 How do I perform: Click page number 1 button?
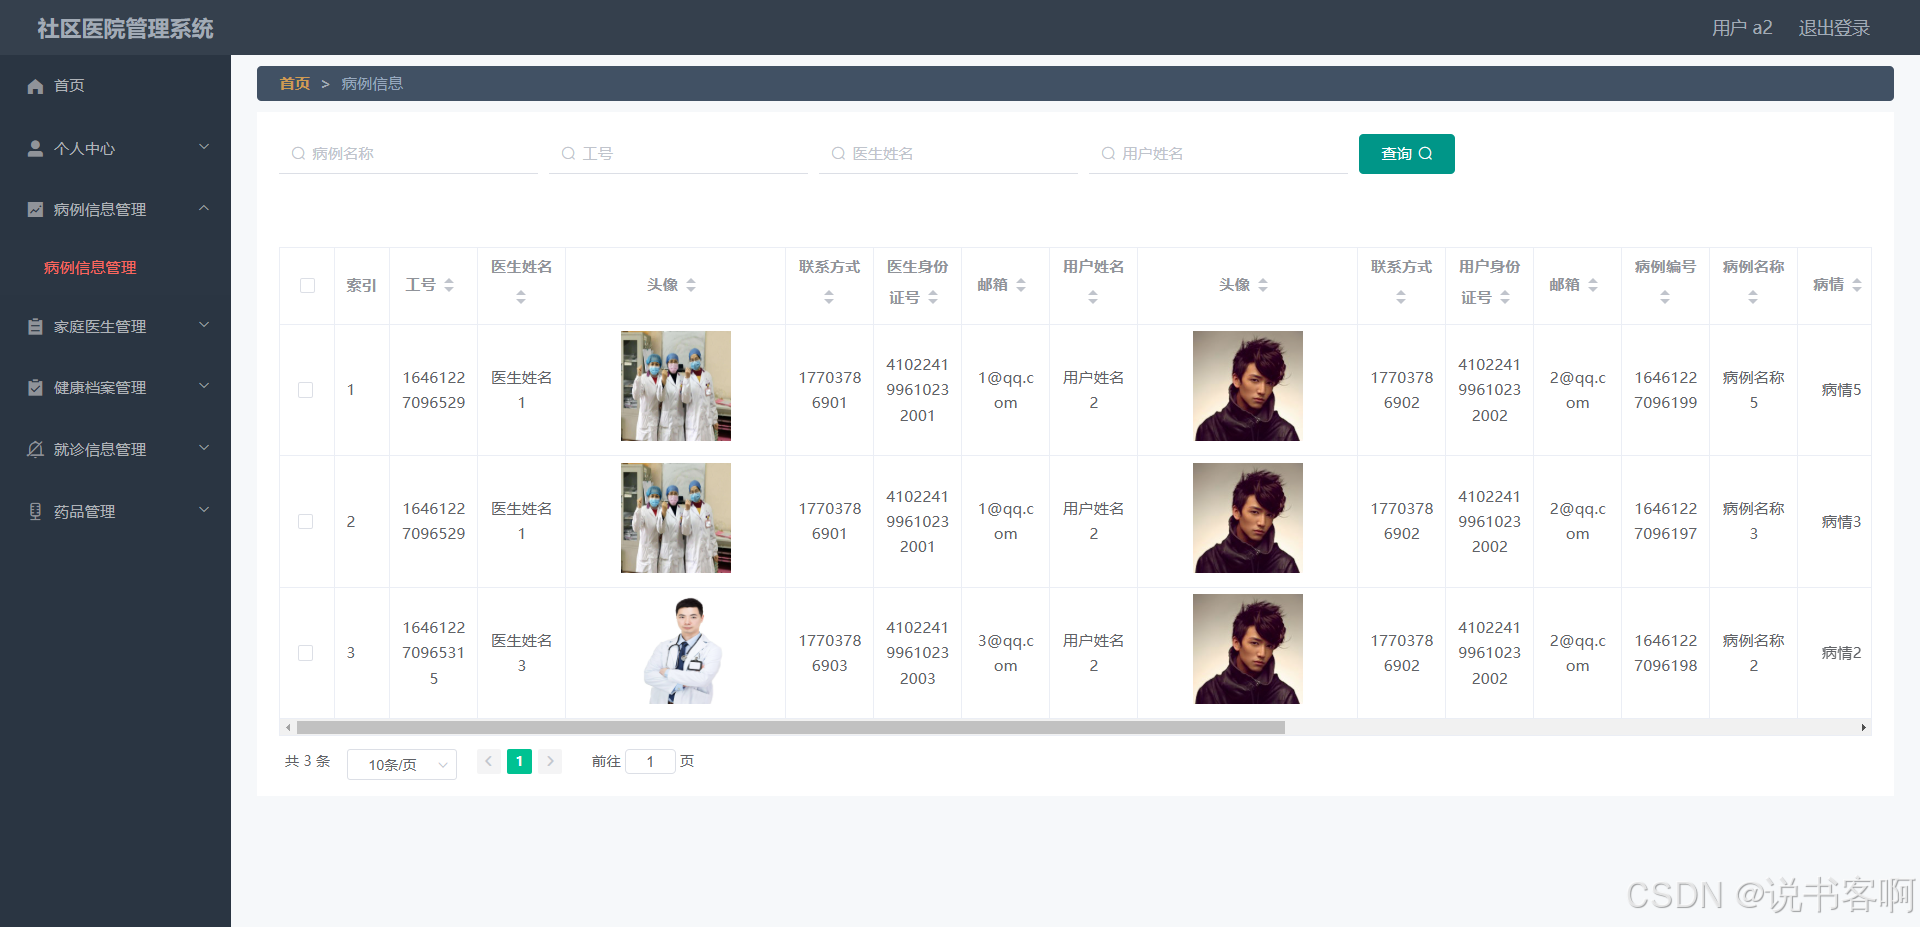click(519, 761)
